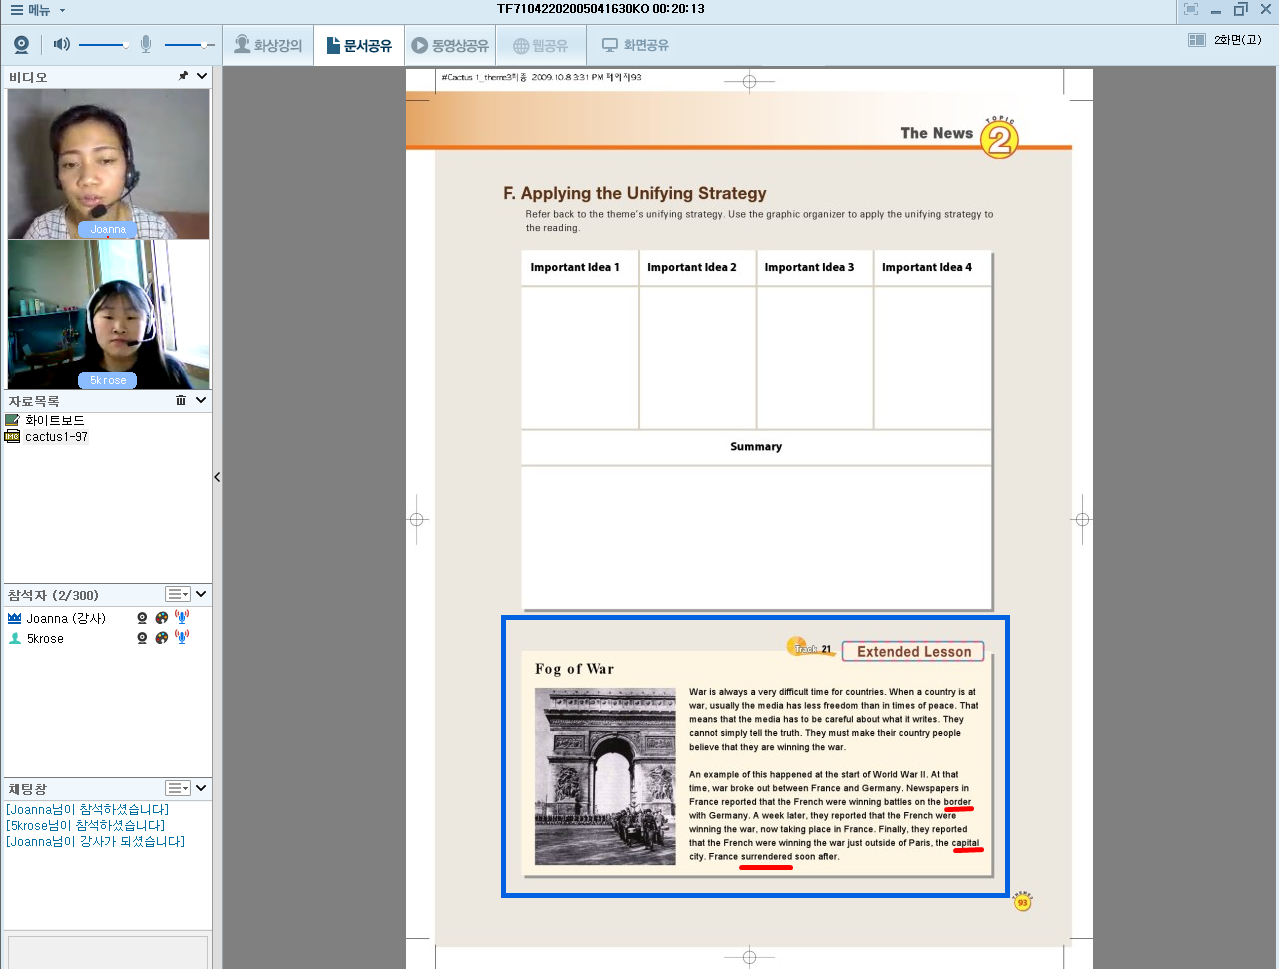Switch to the 화상강의 tab

coord(268,46)
